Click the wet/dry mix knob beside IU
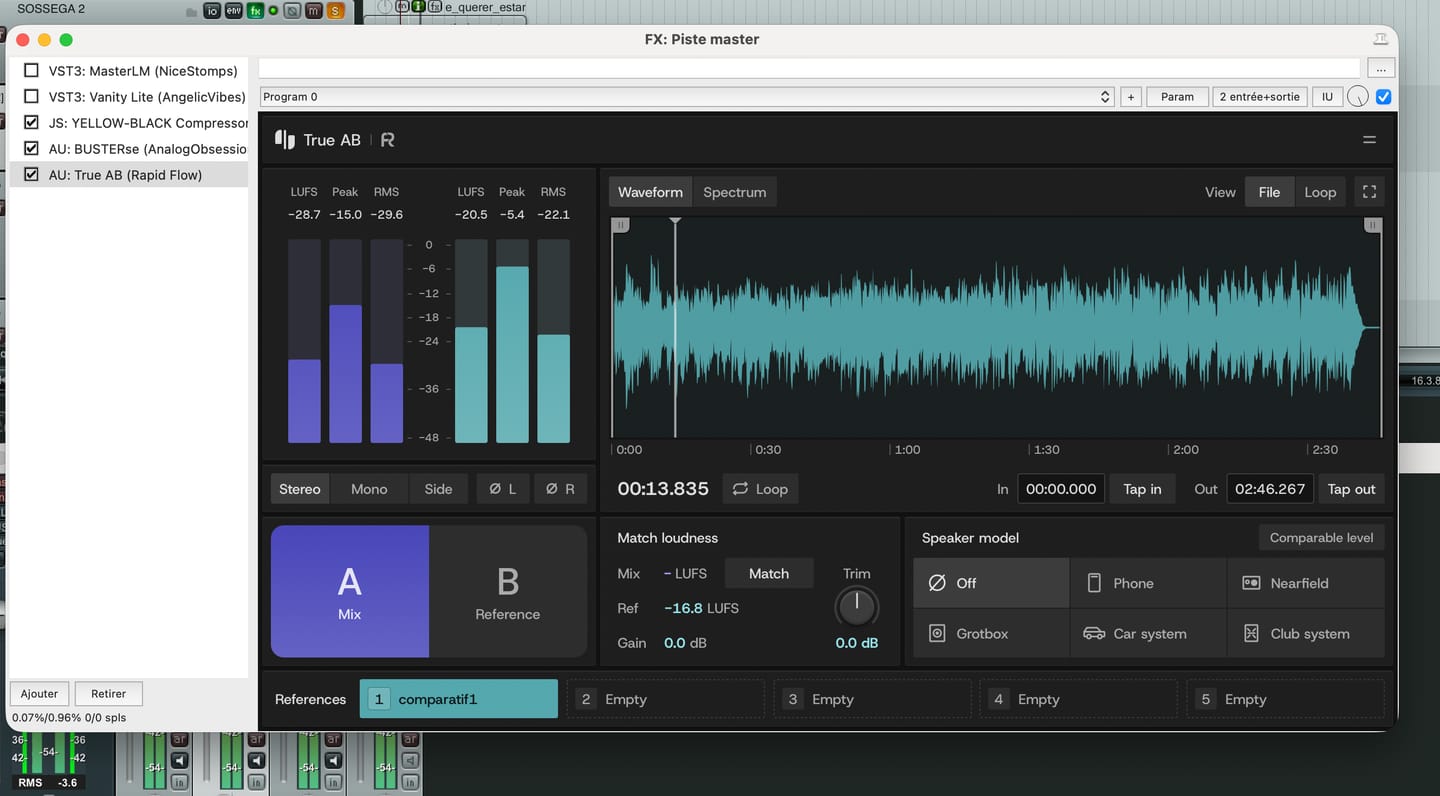The width and height of the screenshot is (1440, 796). pos(1357,97)
